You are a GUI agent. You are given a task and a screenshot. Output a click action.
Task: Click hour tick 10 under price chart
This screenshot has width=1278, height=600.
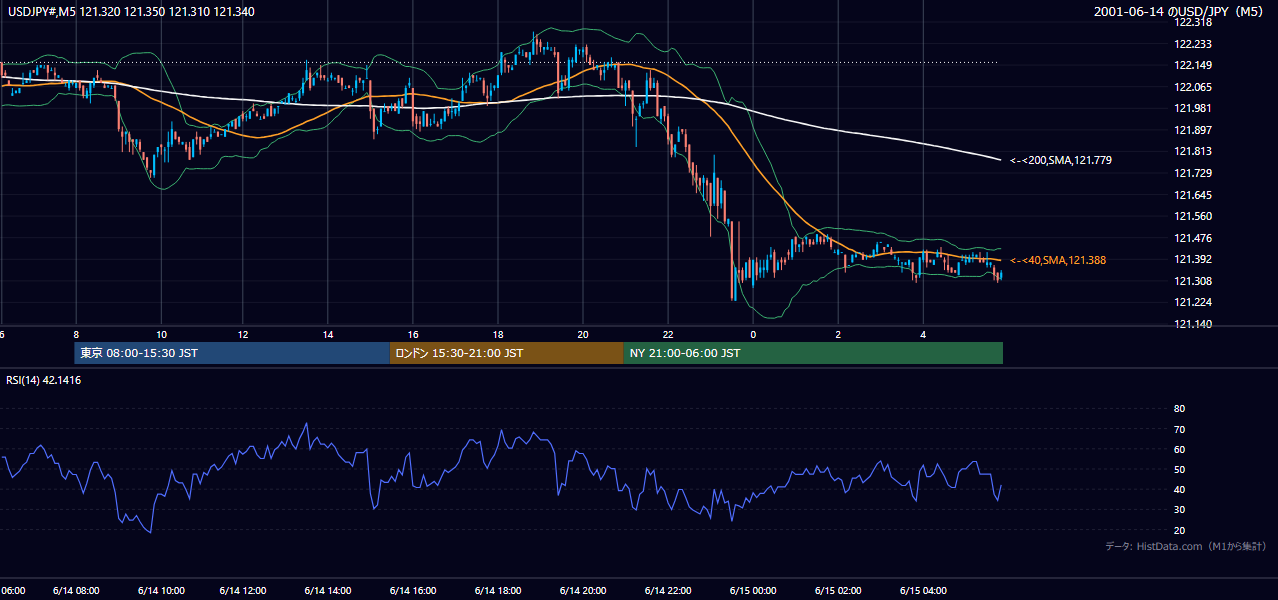point(161,334)
